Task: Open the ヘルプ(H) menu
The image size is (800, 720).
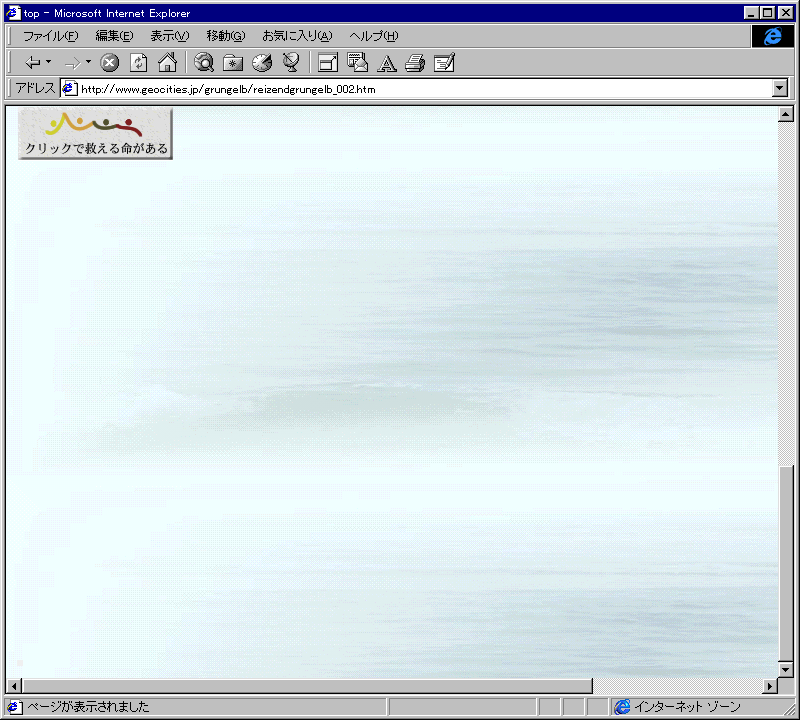Action: click(373, 36)
